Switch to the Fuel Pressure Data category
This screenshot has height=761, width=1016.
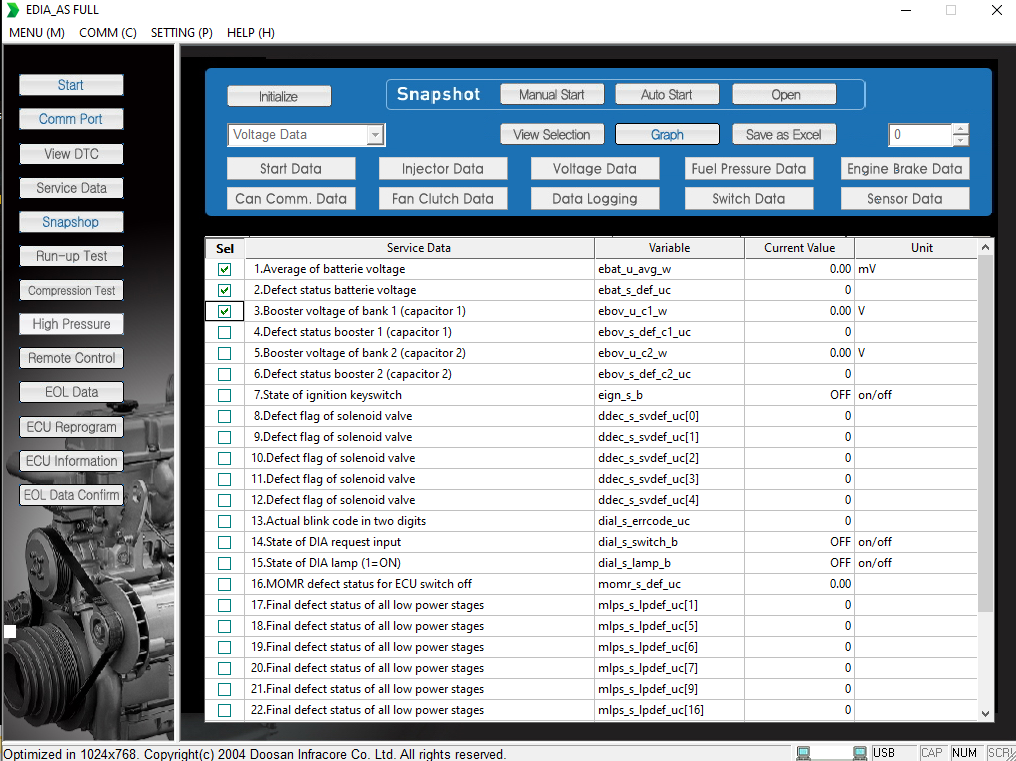(x=748, y=169)
